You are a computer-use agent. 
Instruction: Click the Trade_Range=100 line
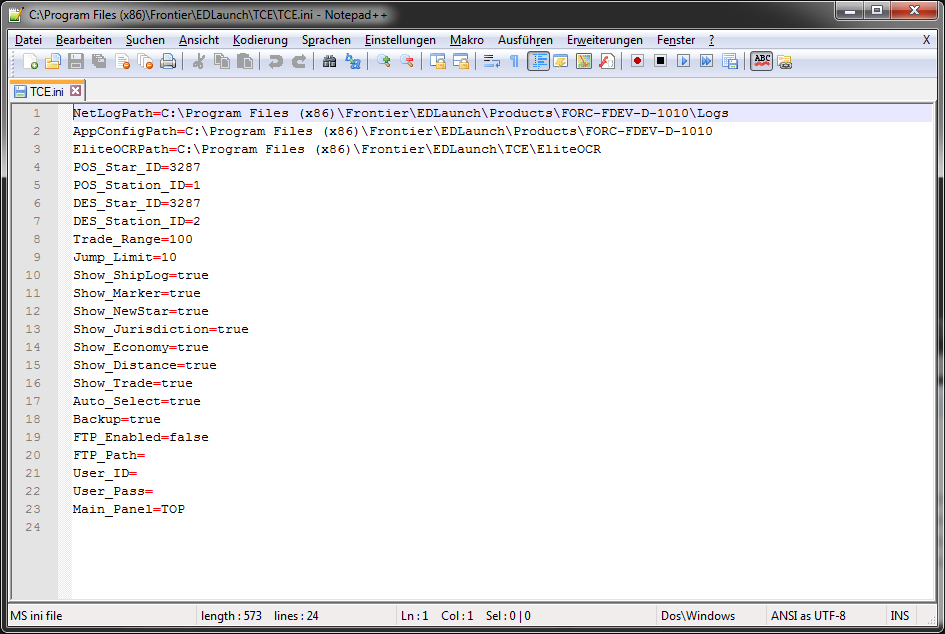(133, 239)
